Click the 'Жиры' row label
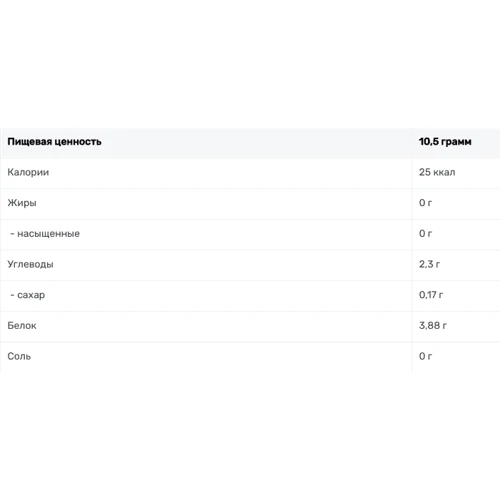This screenshot has width=500, height=500. click(x=22, y=203)
